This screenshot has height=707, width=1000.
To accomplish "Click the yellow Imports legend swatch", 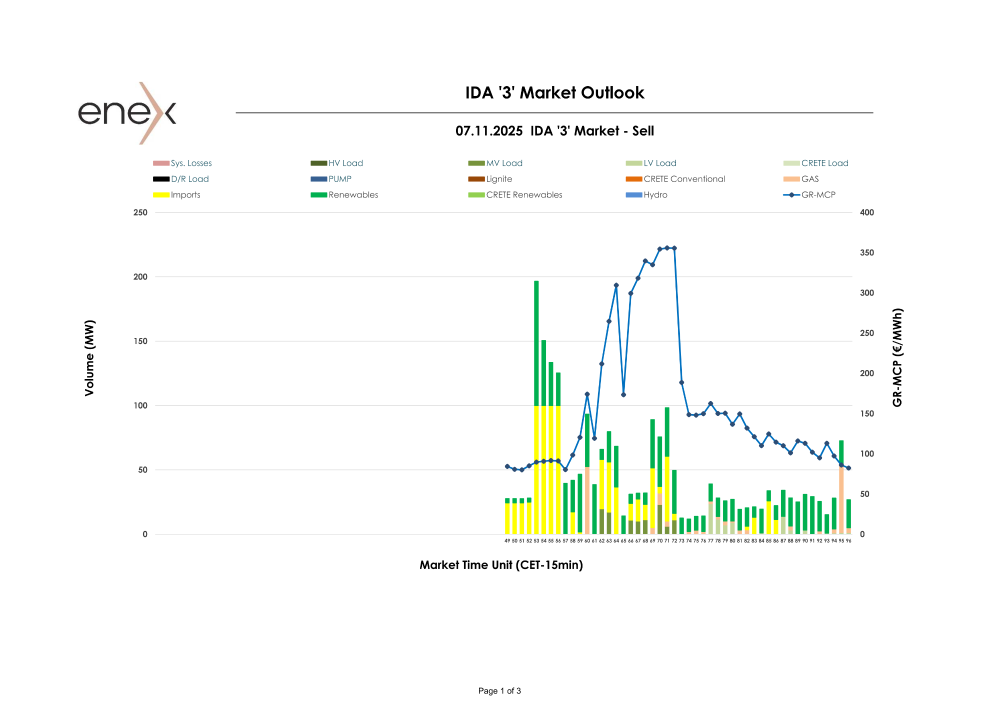I will 160,195.
